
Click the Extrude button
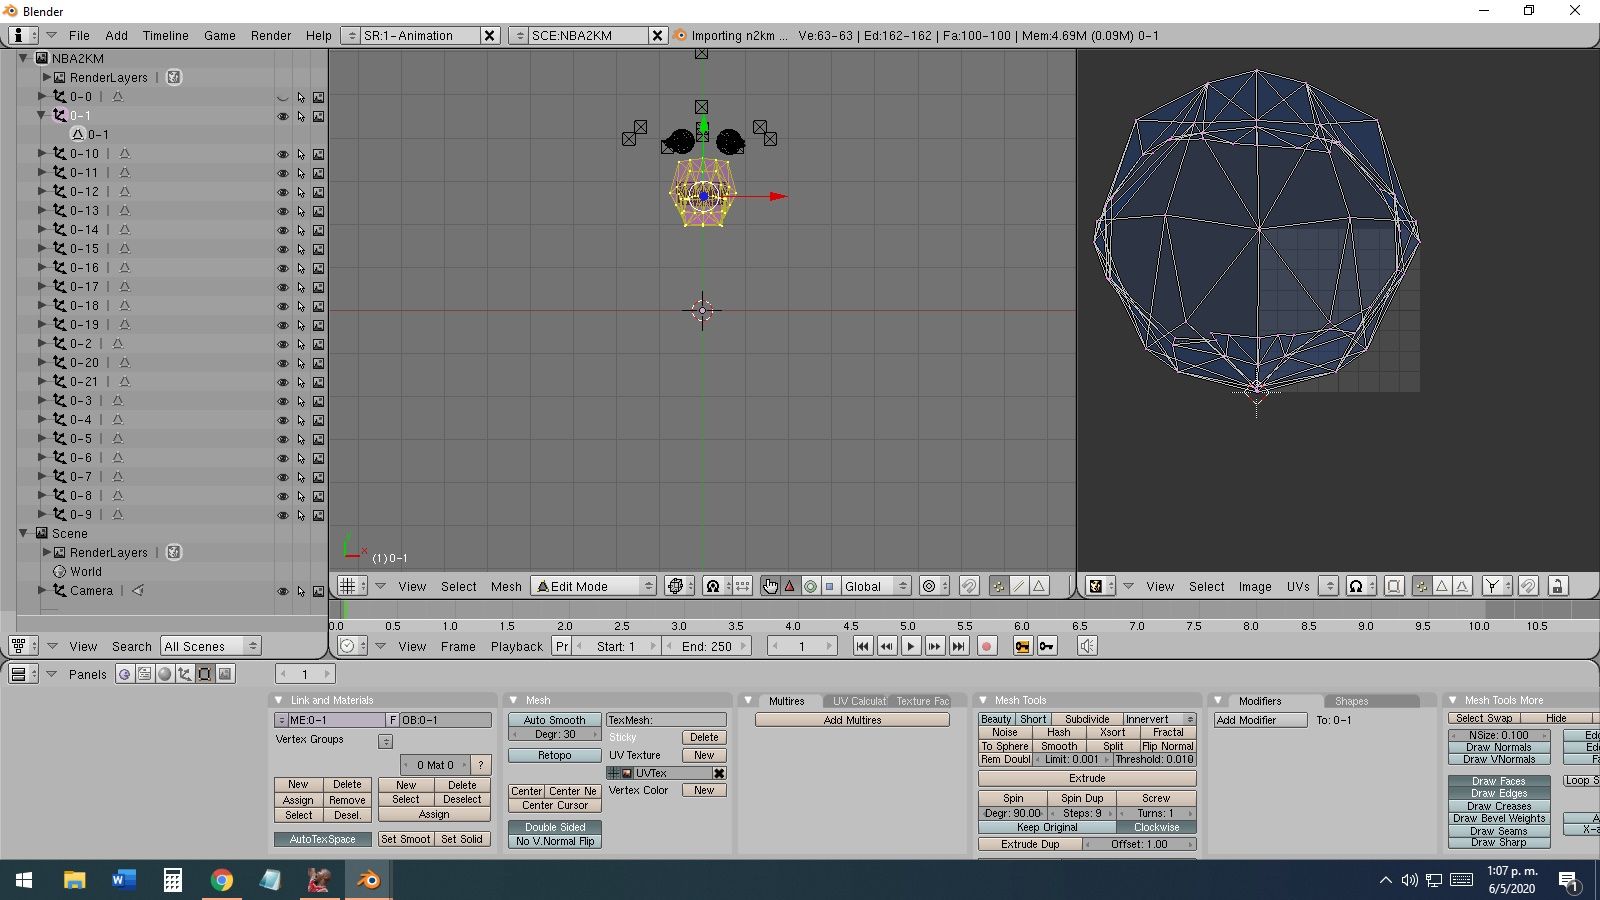click(1087, 778)
